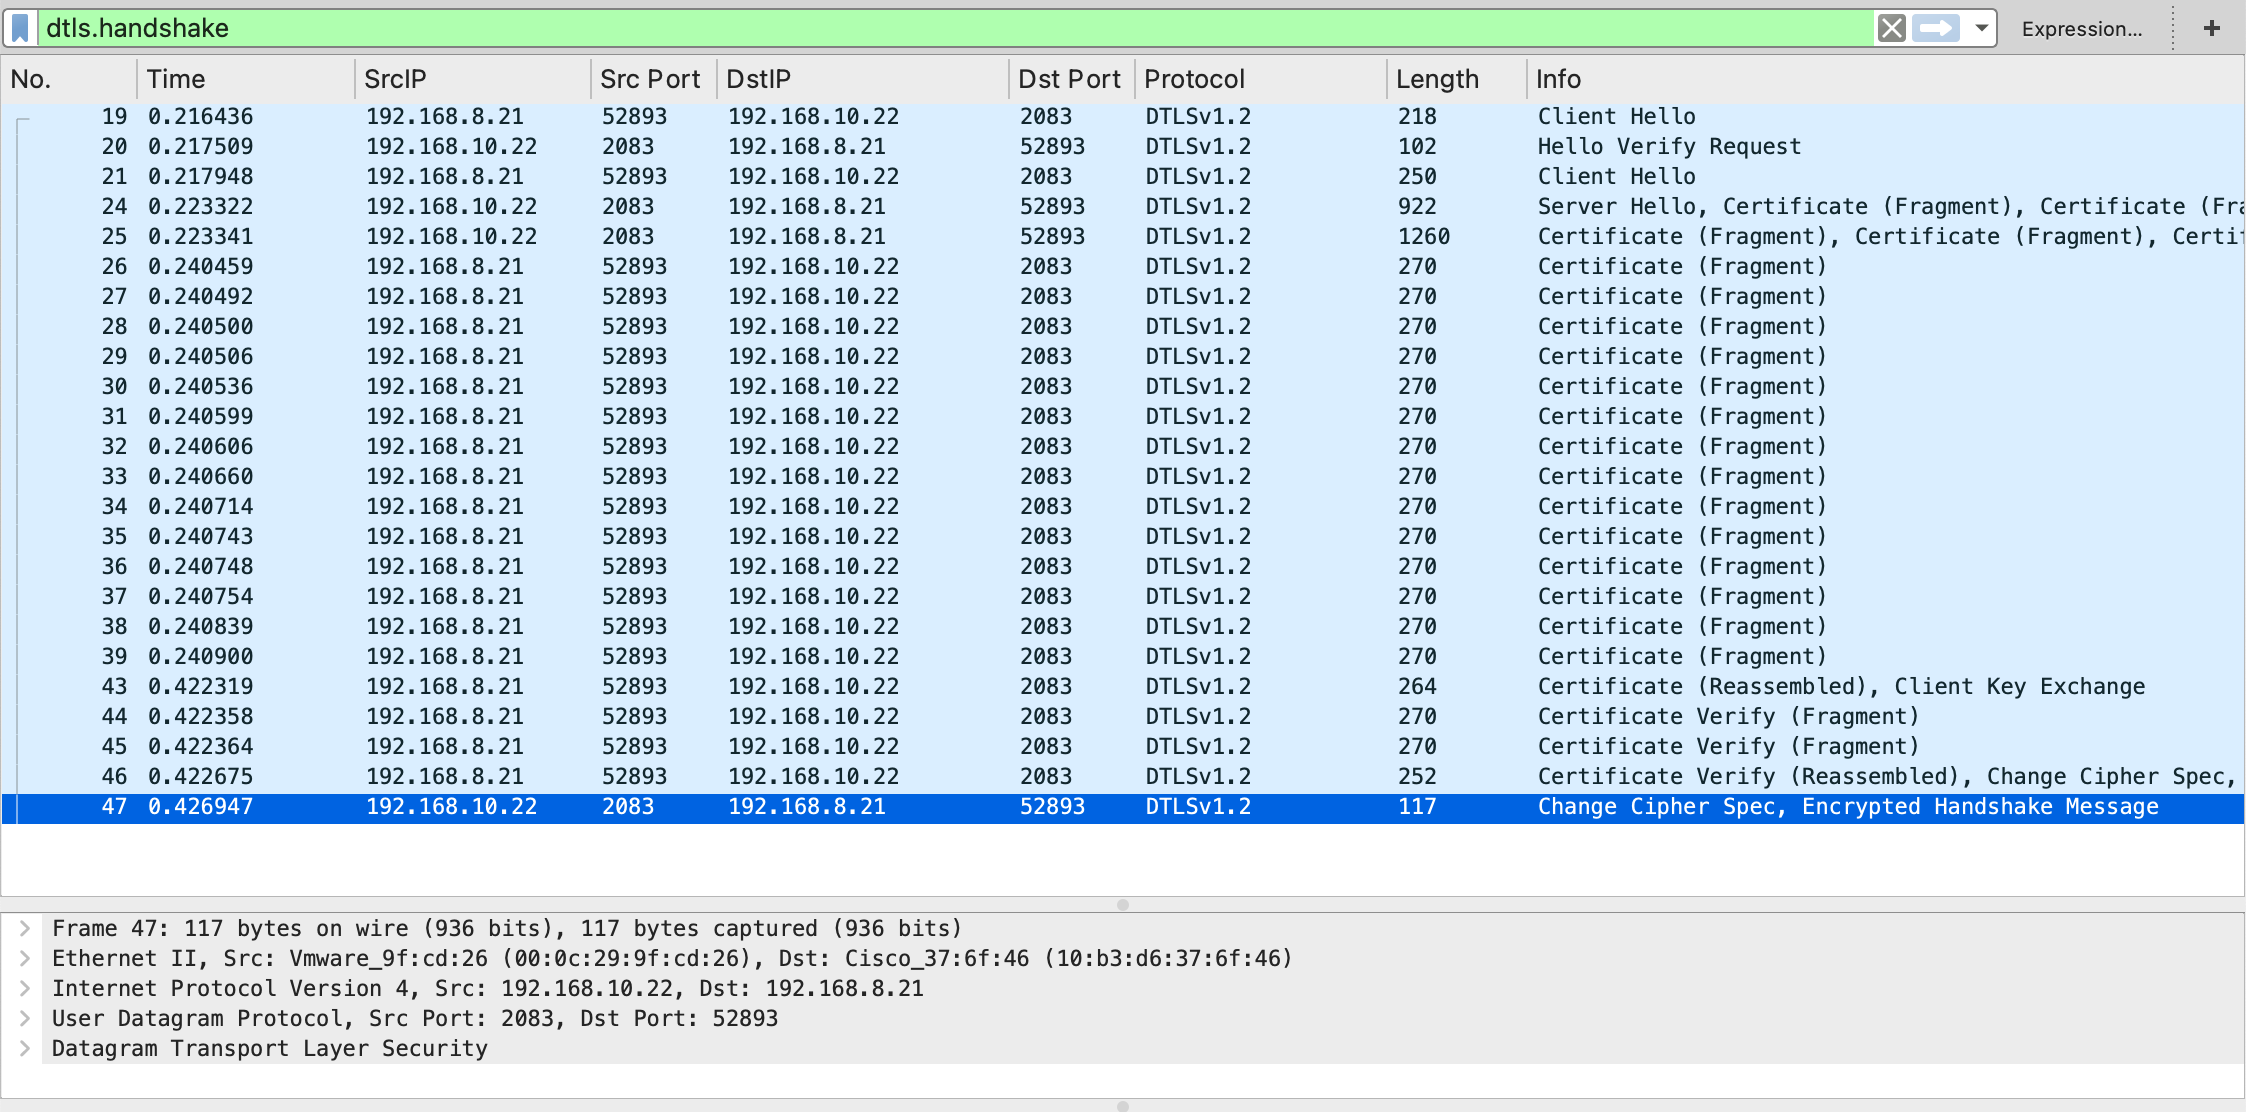This screenshot has height=1112, width=2246.
Task: Open the filter history dropdown
Action: [x=1981, y=28]
